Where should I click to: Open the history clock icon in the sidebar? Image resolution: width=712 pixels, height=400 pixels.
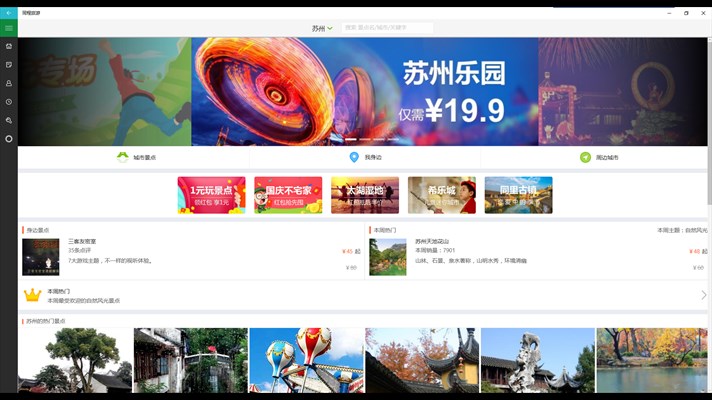coord(9,102)
